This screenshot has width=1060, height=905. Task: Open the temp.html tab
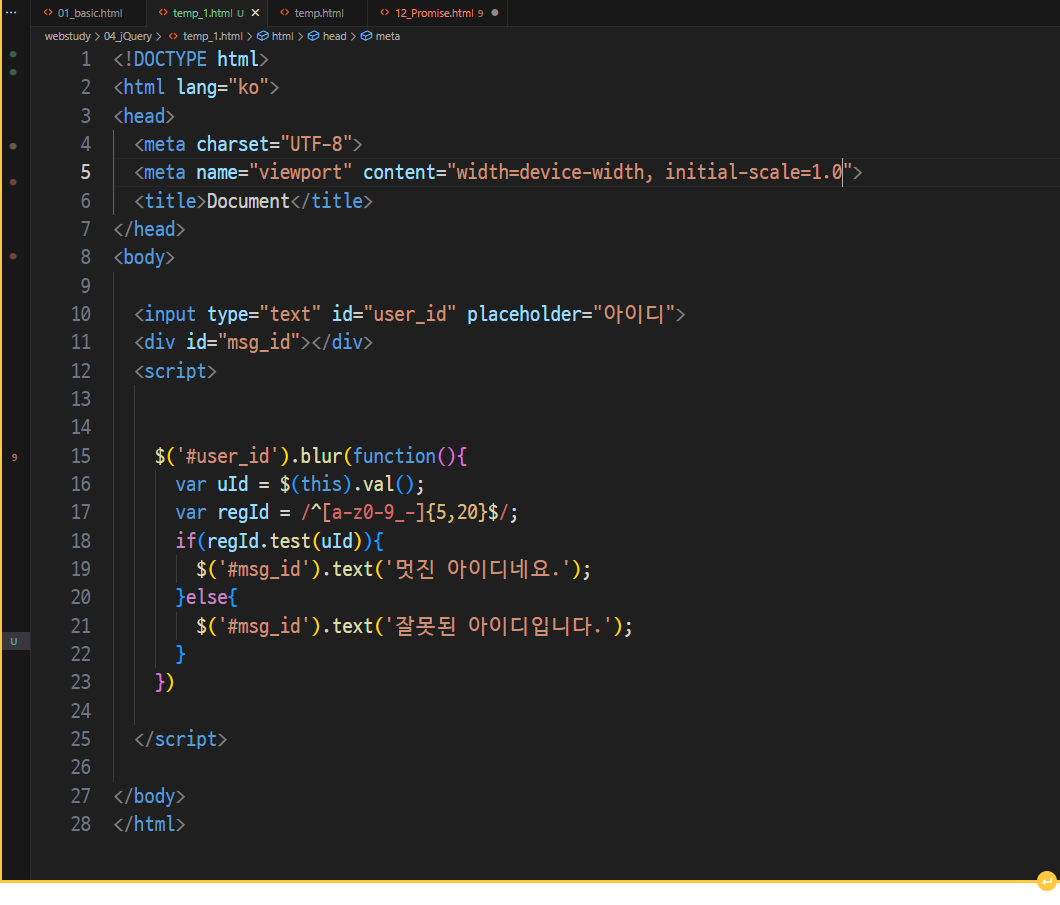tap(318, 13)
